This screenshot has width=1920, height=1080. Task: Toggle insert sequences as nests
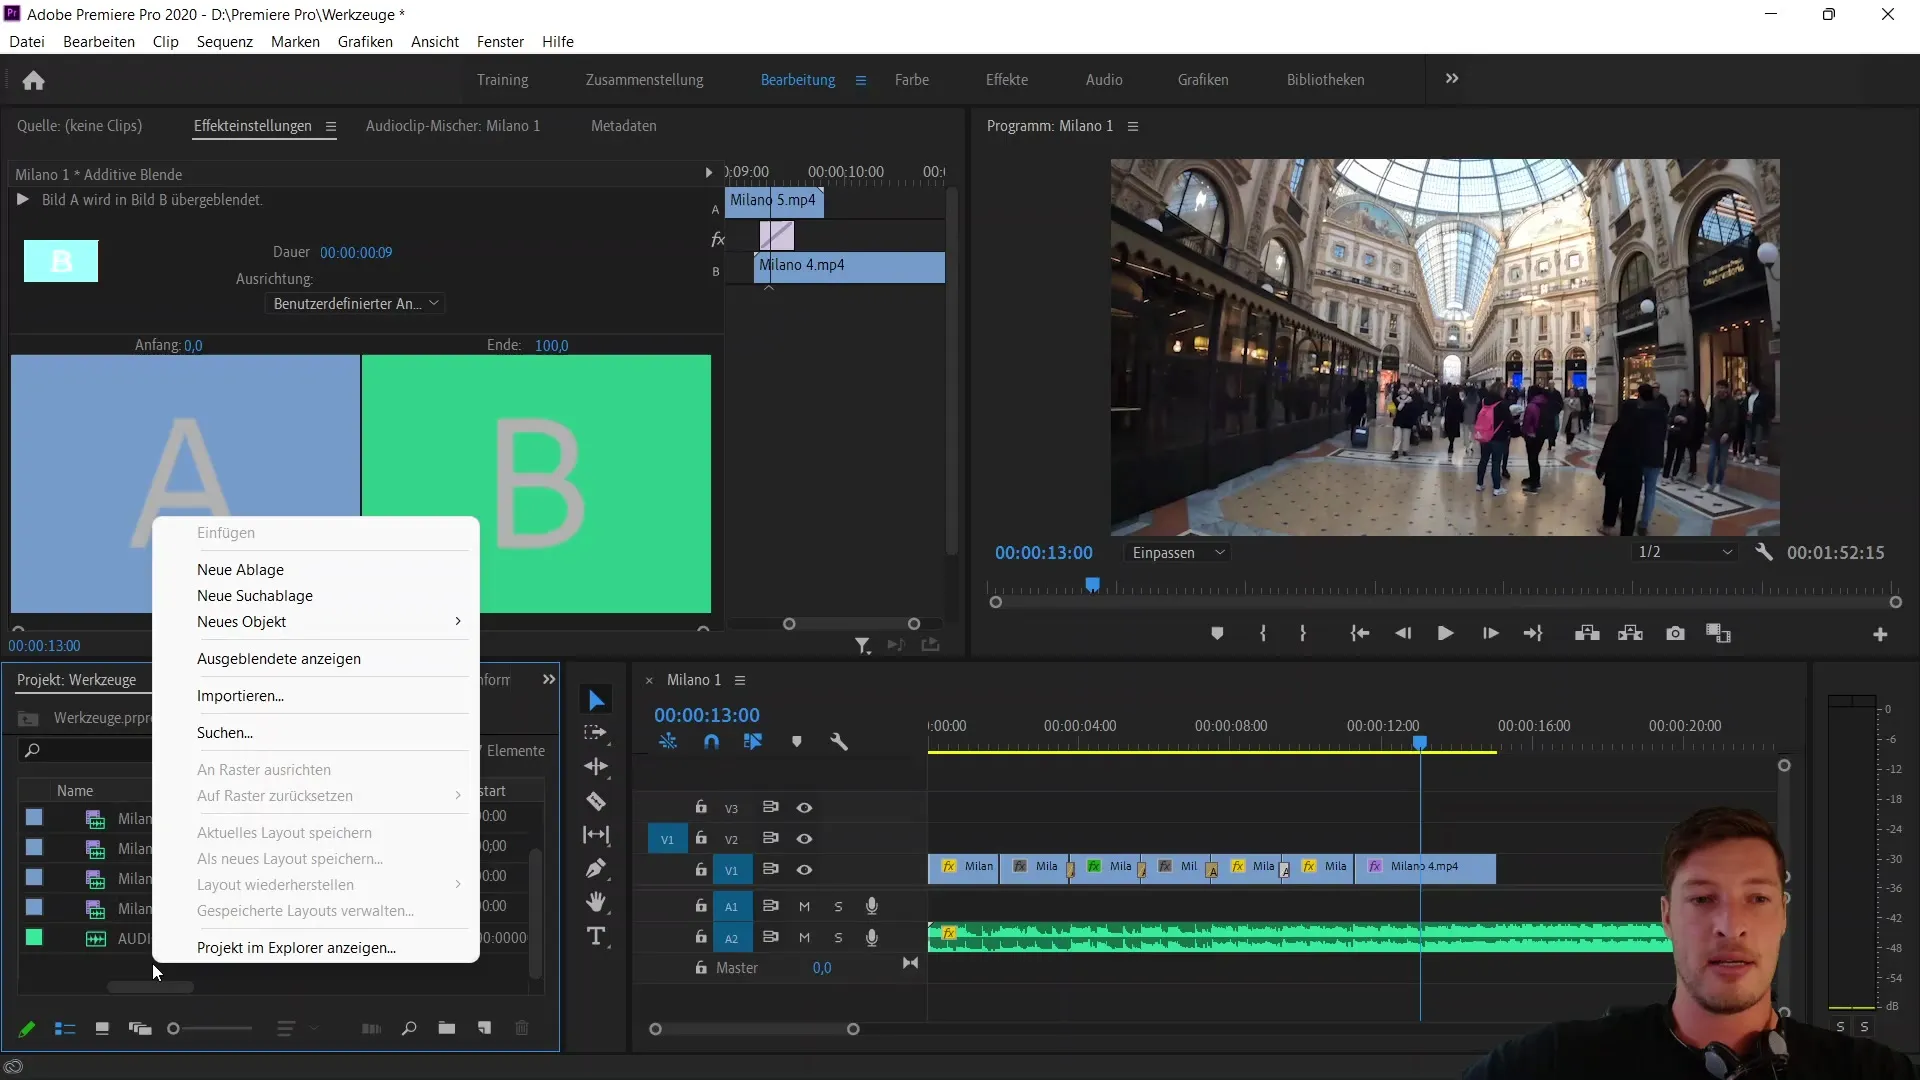point(668,742)
